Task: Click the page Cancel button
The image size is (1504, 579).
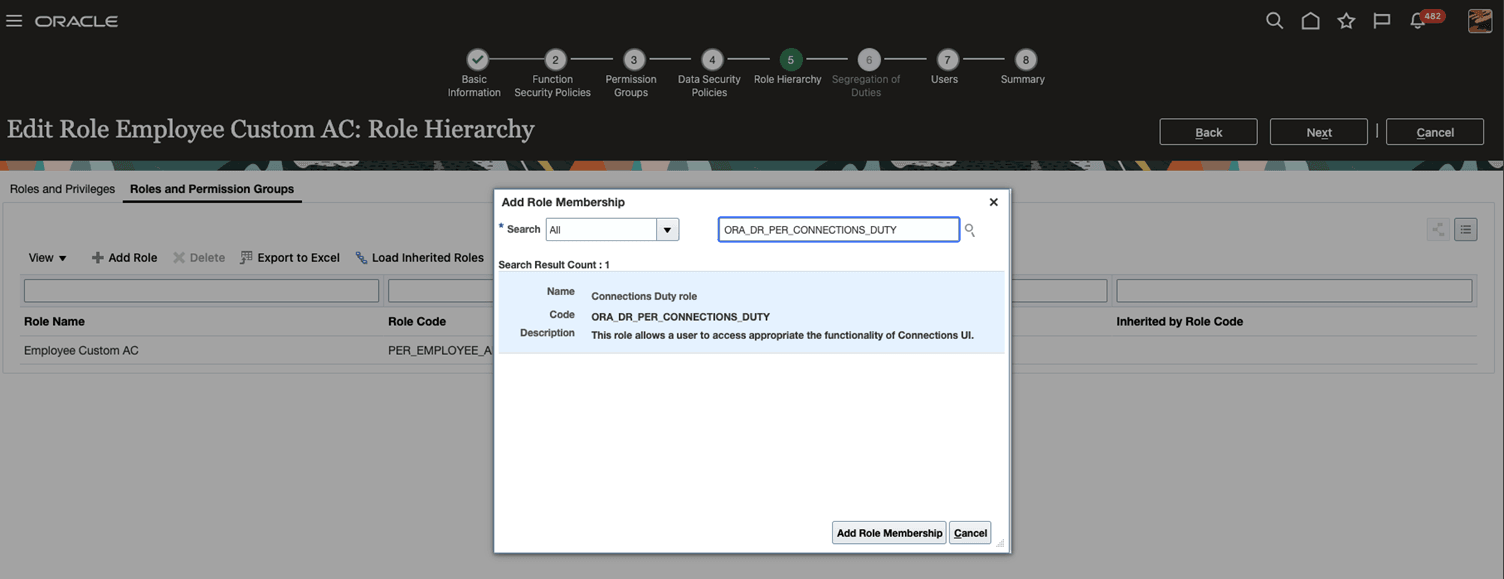Action: pos(1434,132)
